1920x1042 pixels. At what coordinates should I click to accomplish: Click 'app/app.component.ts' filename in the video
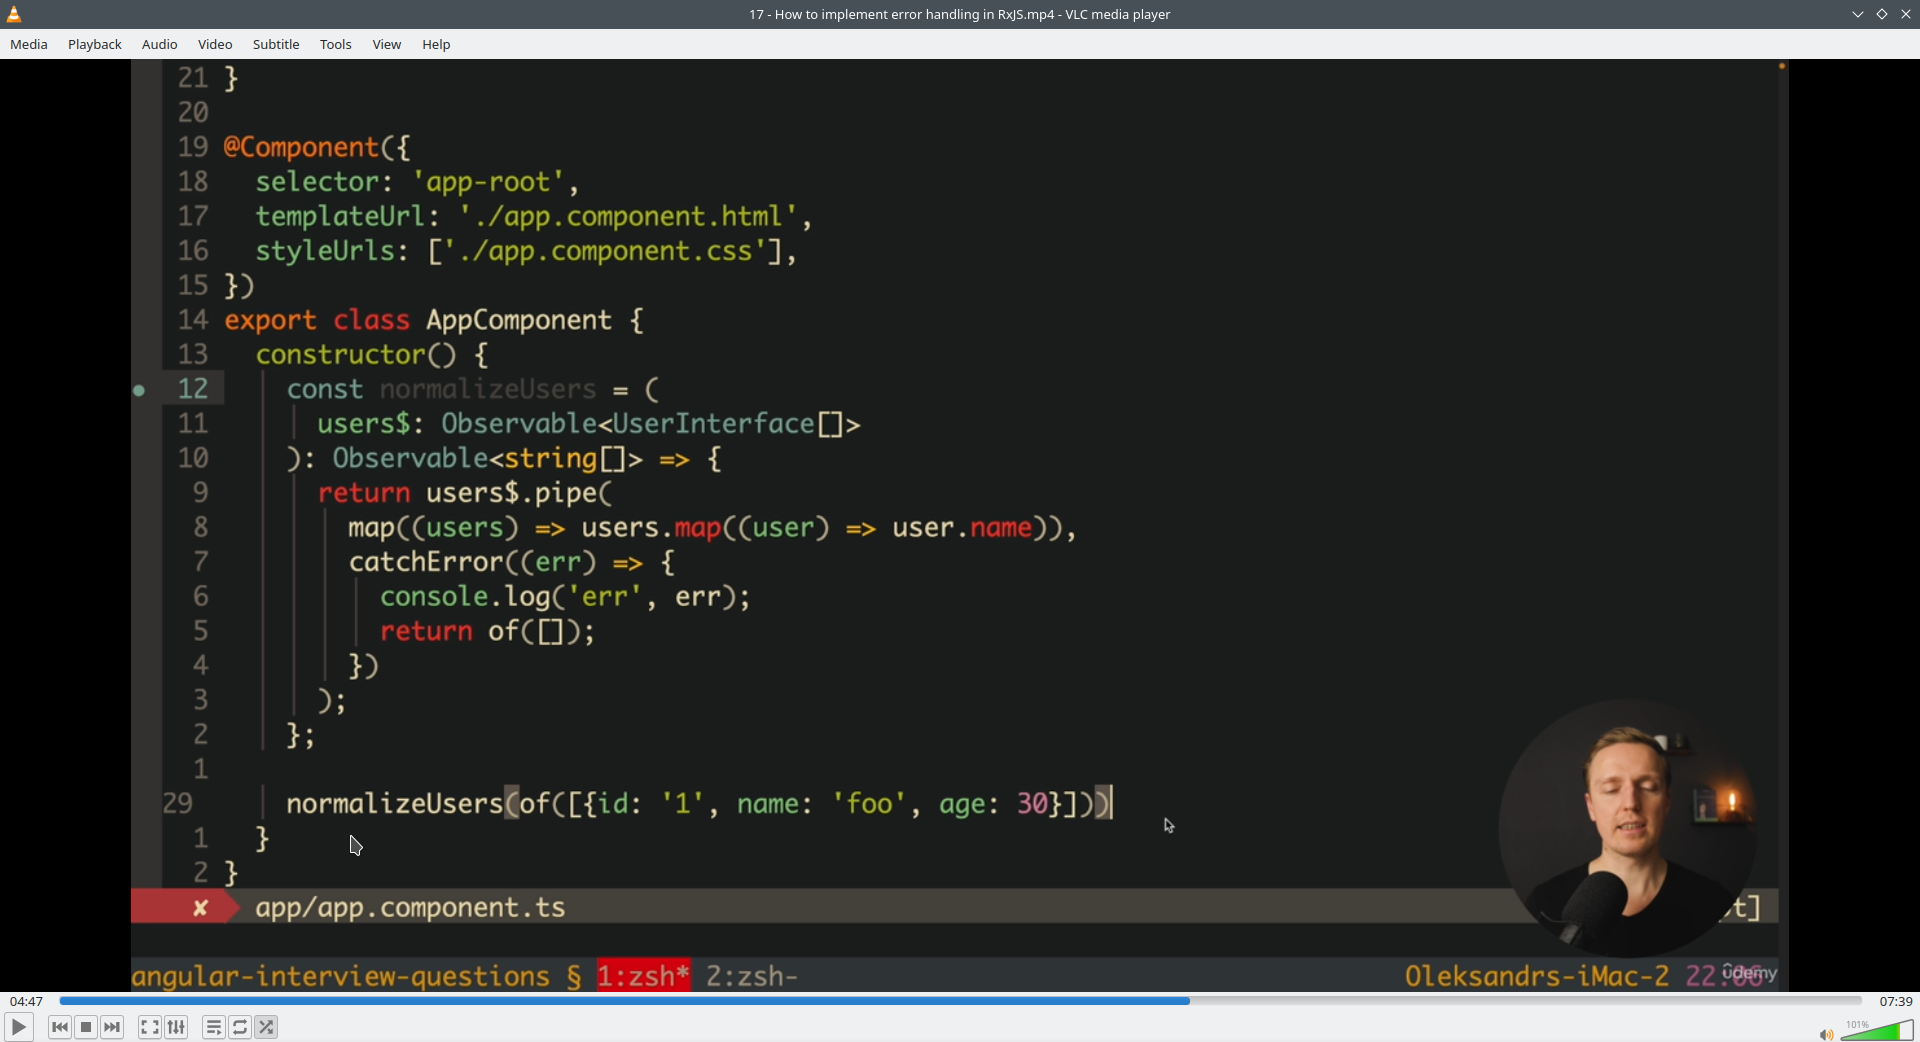(x=410, y=908)
